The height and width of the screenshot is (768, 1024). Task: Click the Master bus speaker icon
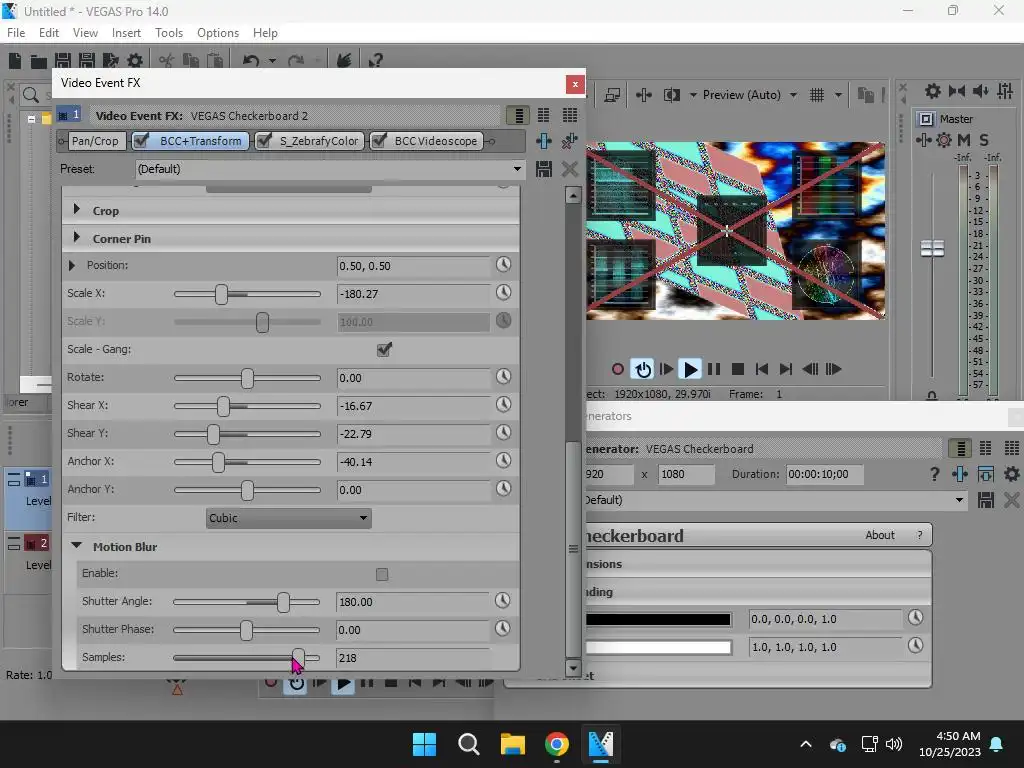click(980, 91)
